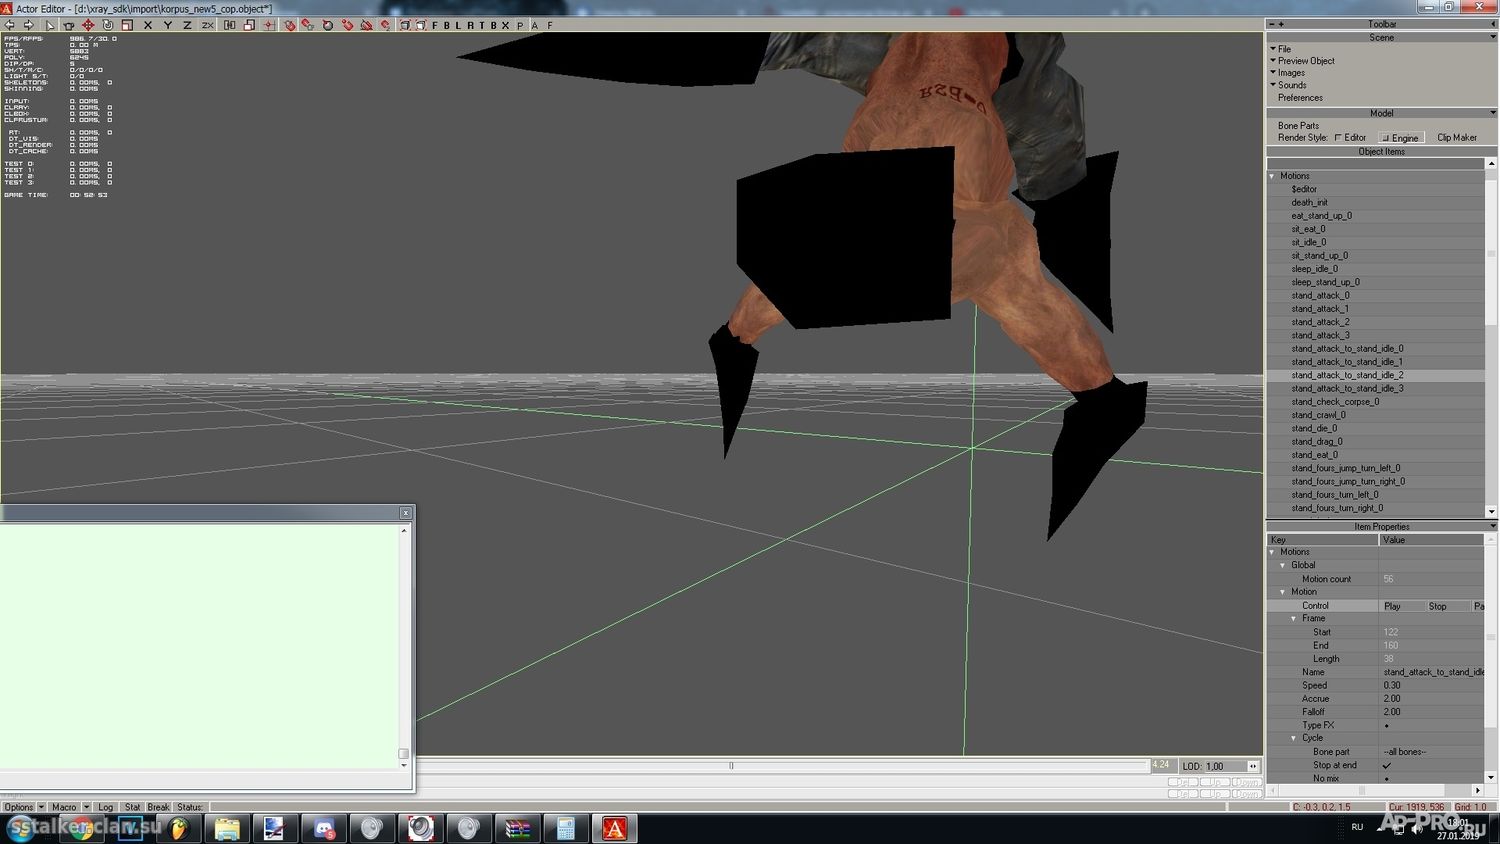Click the Bone Parts button
The height and width of the screenshot is (844, 1500).
[1298, 126]
